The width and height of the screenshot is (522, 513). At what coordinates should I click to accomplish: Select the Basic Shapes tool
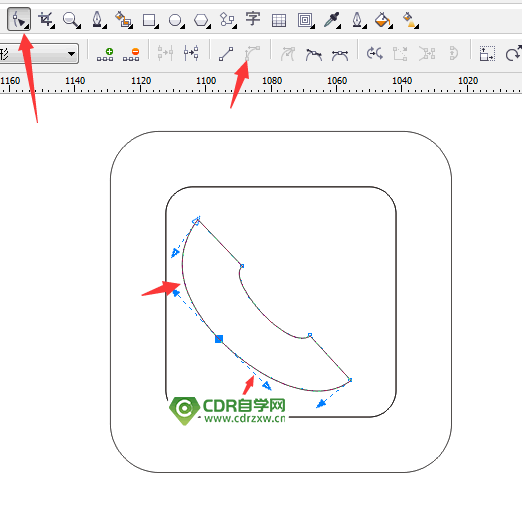tap(228, 20)
